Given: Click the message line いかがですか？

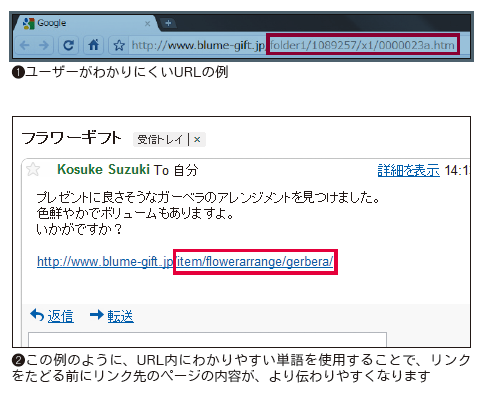Looking at the screenshot, I should [x=79, y=229].
